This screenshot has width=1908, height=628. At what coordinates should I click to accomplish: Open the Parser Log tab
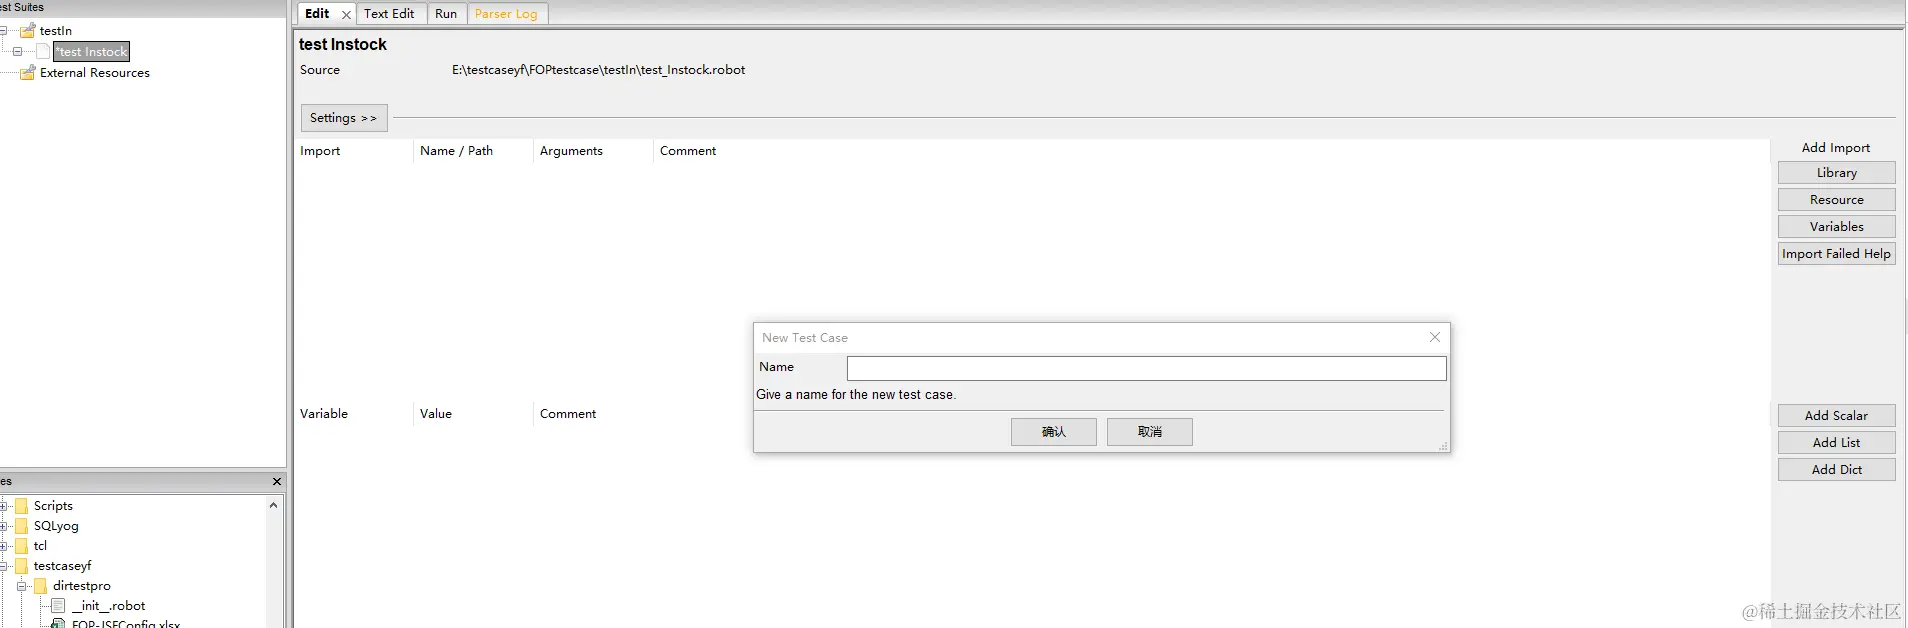pyautogui.click(x=506, y=14)
